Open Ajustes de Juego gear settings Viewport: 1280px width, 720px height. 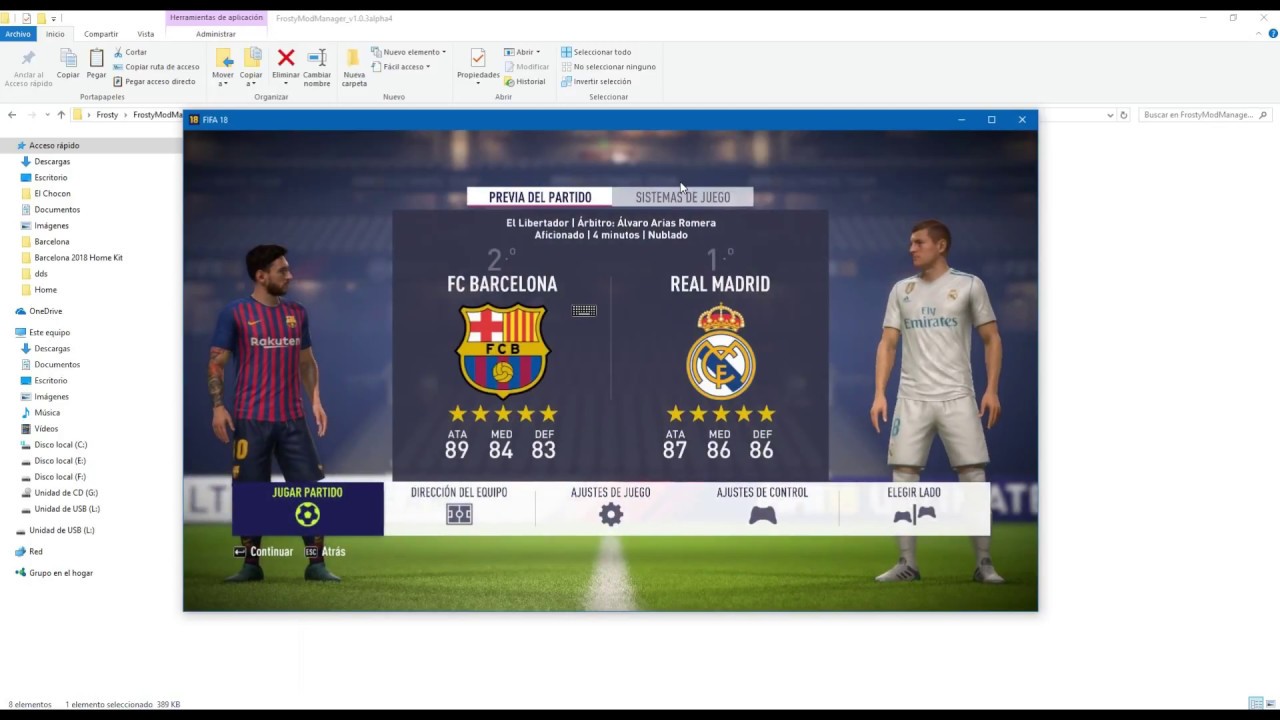[x=611, y=508]
